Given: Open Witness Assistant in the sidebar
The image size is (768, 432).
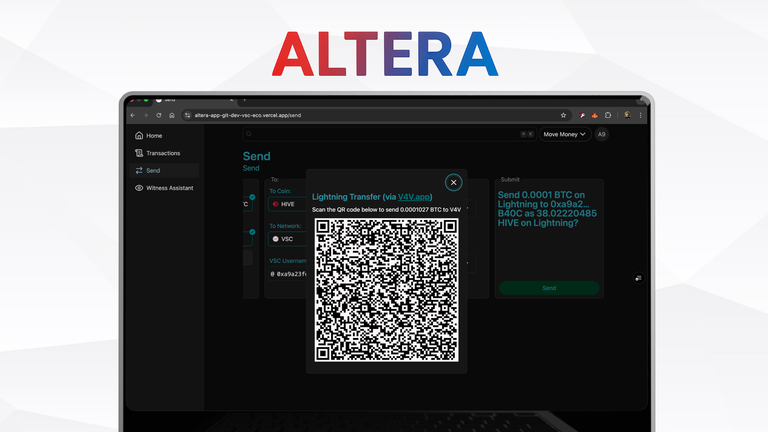Looking at the screenshot, I should click(164, 188).
